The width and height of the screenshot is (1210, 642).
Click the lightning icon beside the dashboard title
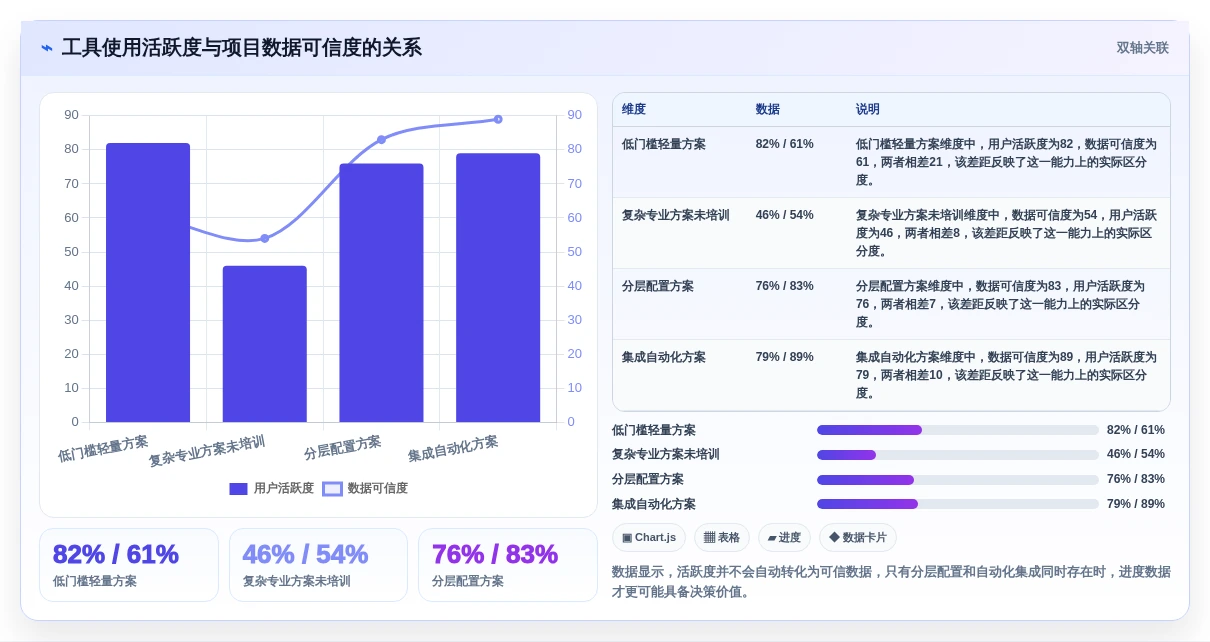pyautogui.click(x=47, y=48)
